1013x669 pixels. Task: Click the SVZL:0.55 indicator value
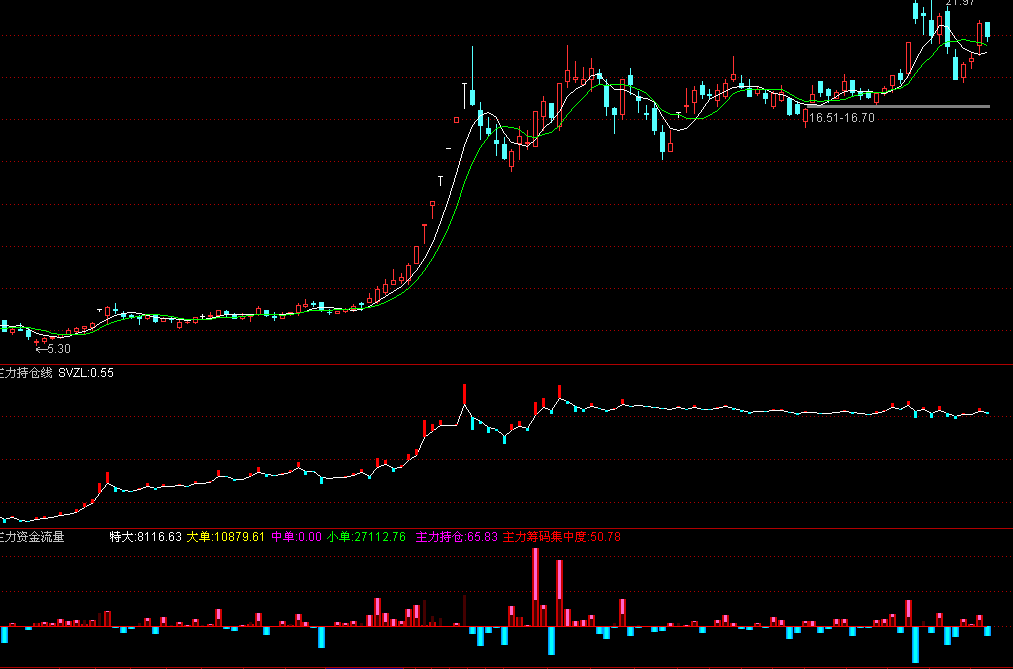click(86, 373)
